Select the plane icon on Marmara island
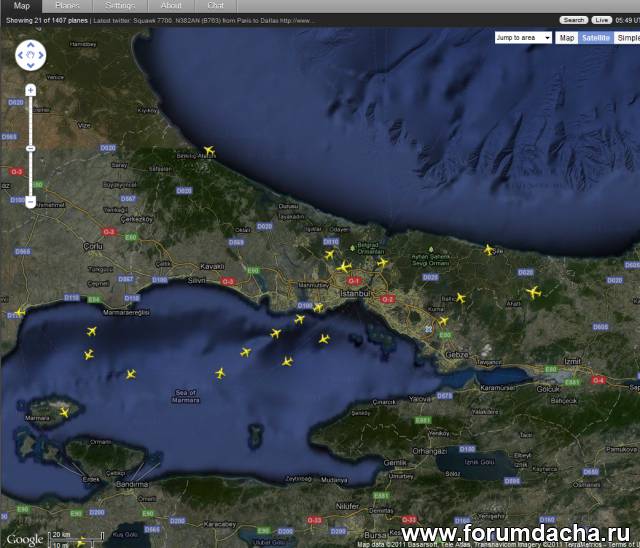 65,412
